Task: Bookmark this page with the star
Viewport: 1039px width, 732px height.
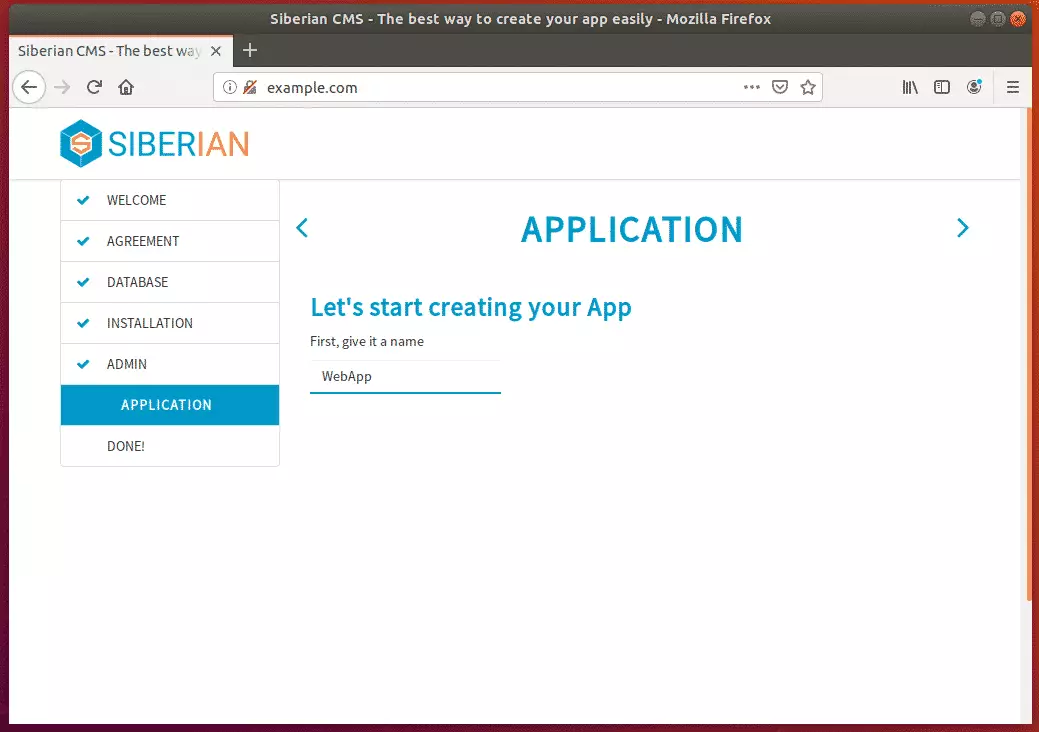Action: (x=808, y=87)
